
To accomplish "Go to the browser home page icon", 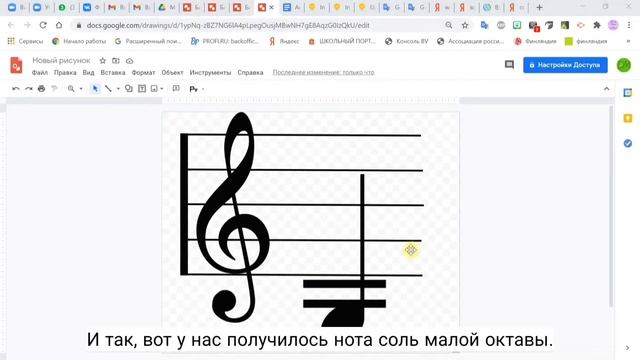I will pos(59,25).
